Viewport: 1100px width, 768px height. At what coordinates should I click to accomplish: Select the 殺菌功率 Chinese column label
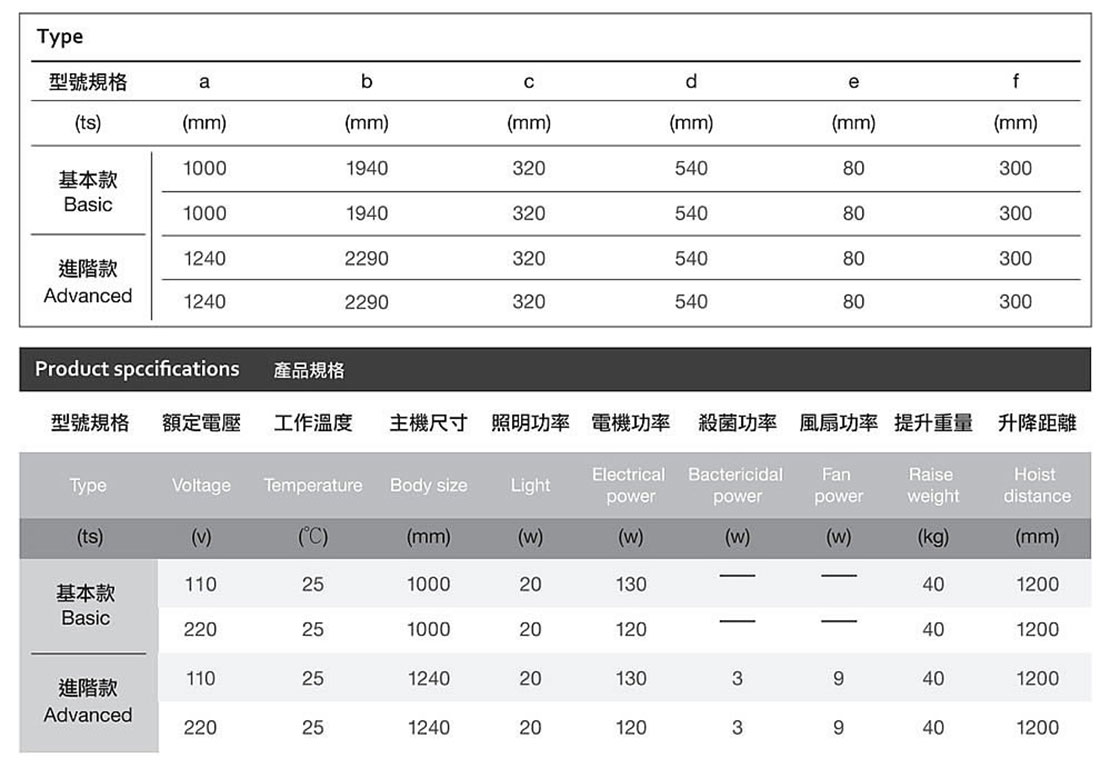click(737, 423)
